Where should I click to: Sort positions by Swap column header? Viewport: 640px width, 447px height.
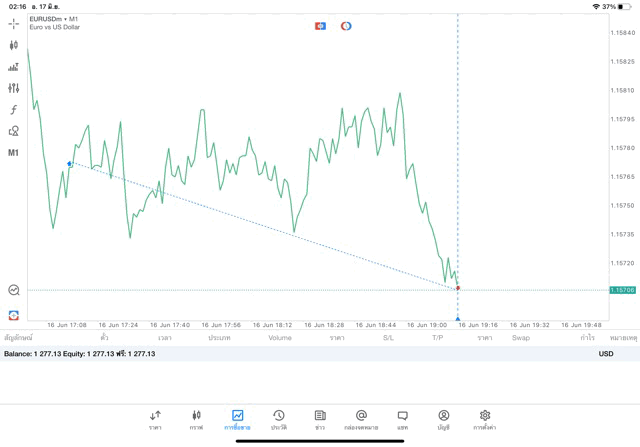521,338
